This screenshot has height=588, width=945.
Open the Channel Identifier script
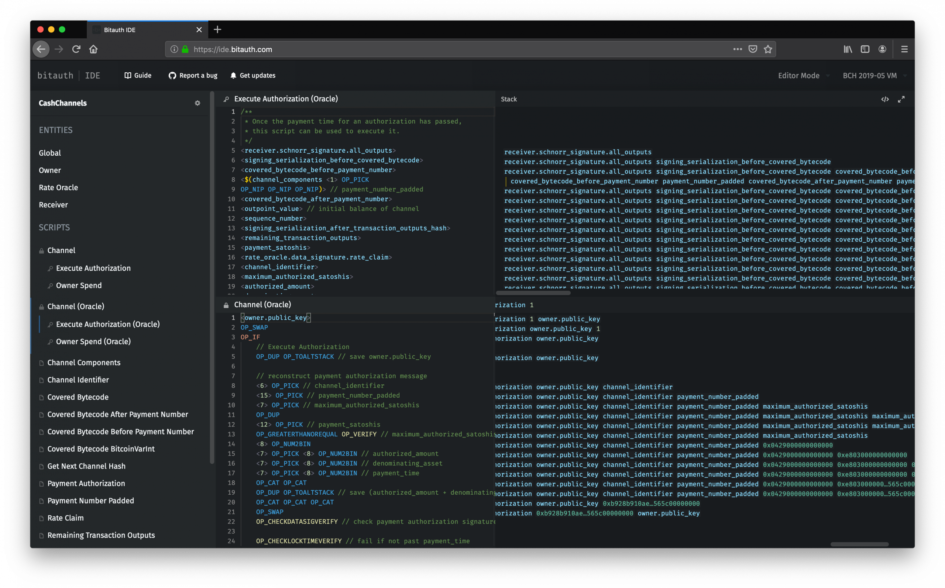(x=78, y=380)
